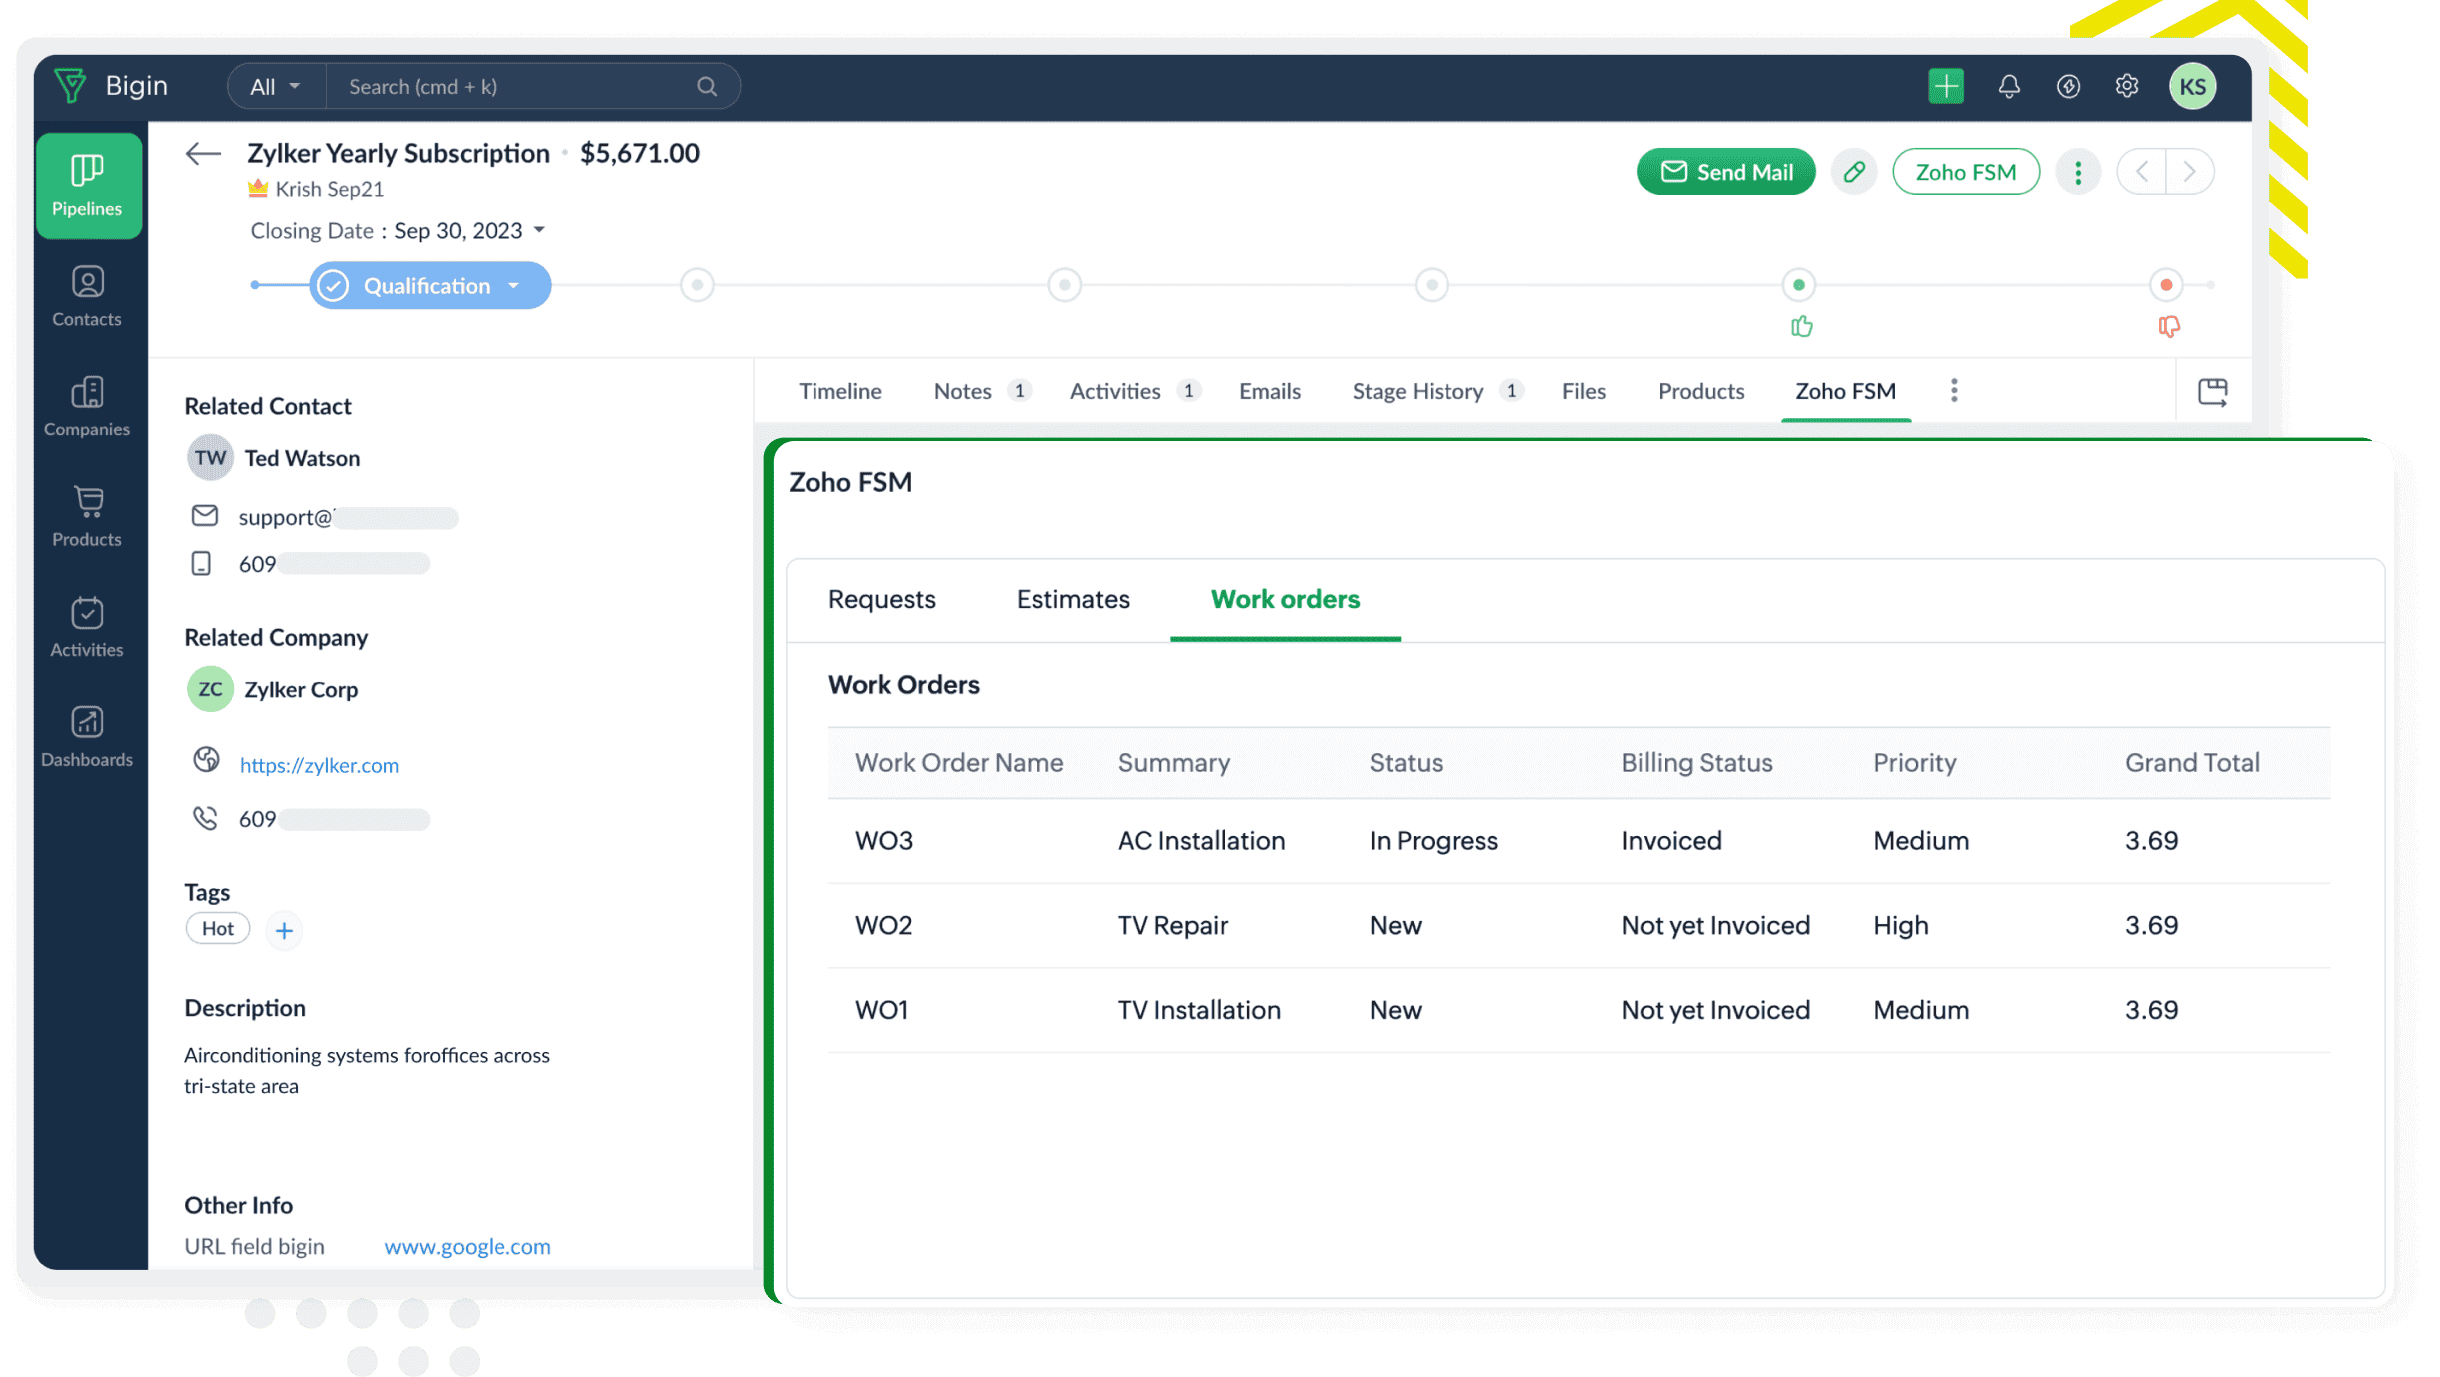Click the Work Order Name column header
Image resolution: width=2440 pixels, height=1377 pixels.
tap(958, 763)
